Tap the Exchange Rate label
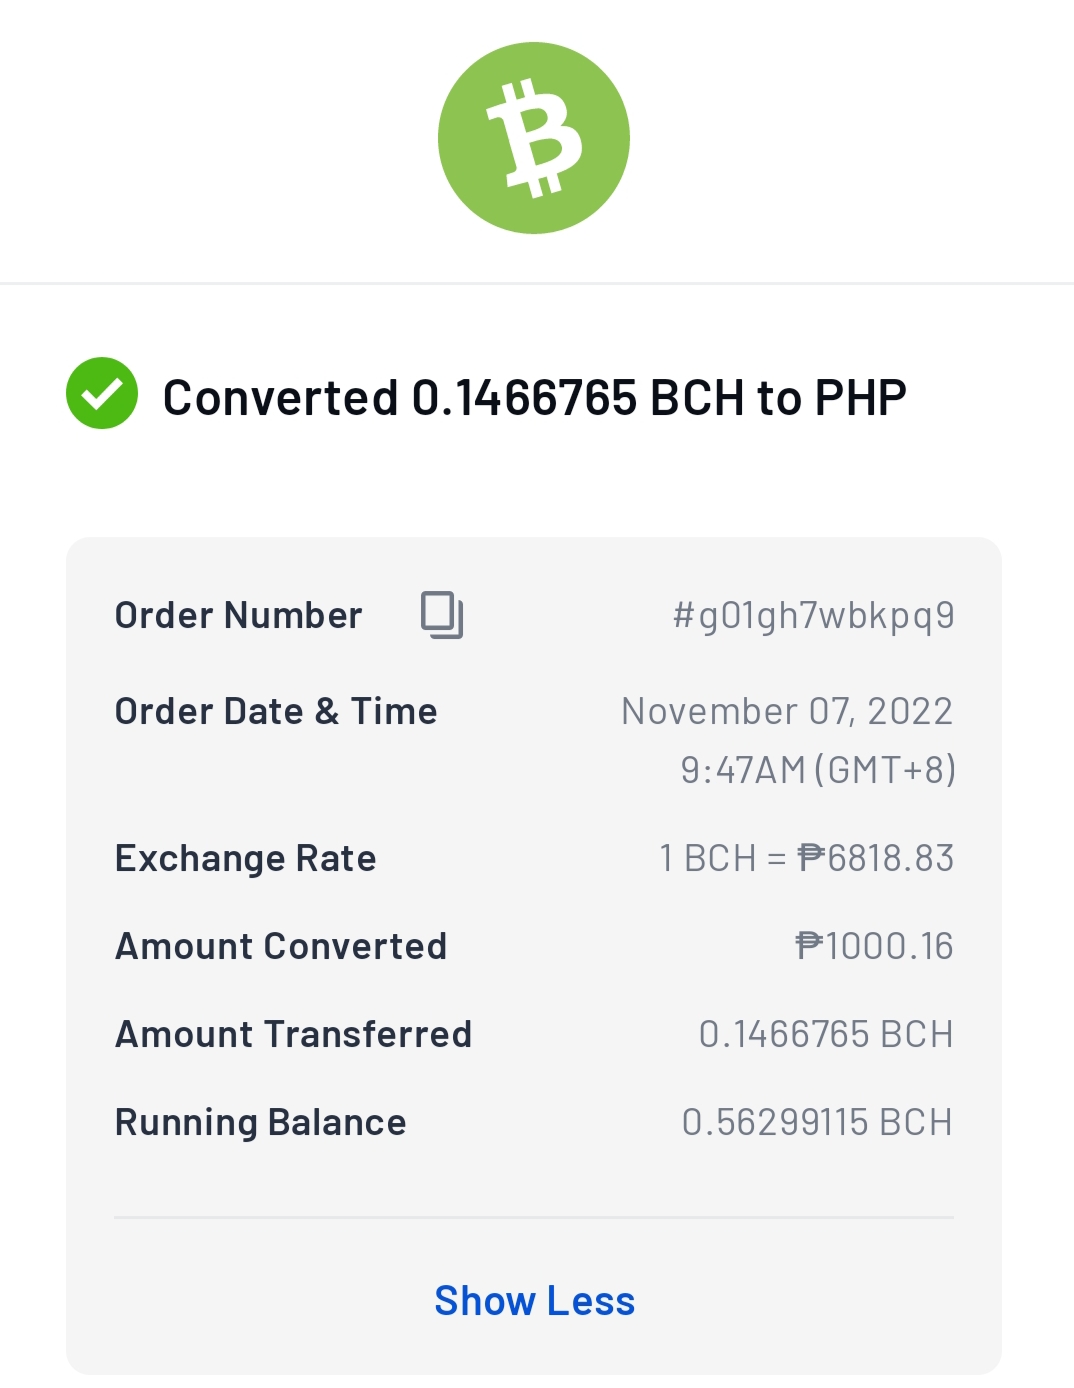 246,858
